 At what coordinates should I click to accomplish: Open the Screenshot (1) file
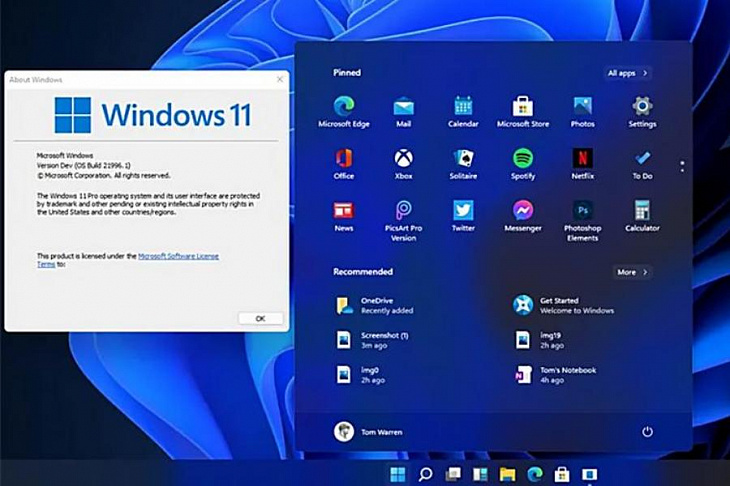372,340
